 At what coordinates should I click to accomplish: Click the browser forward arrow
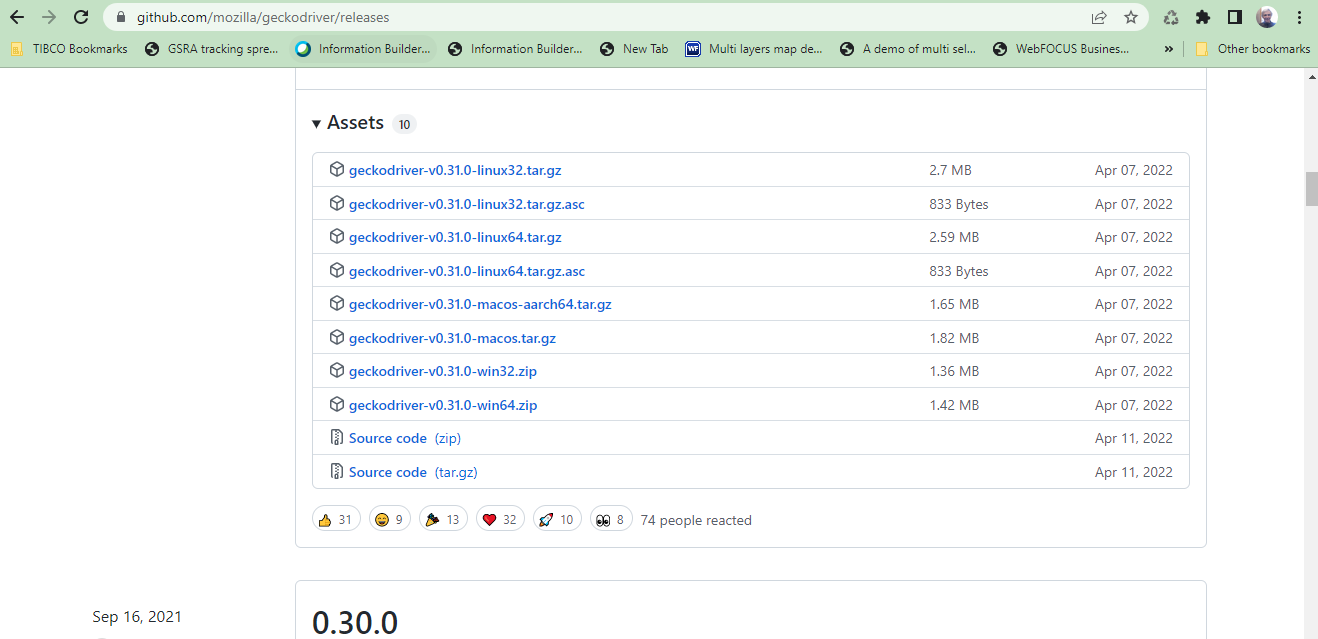(49, 17)
